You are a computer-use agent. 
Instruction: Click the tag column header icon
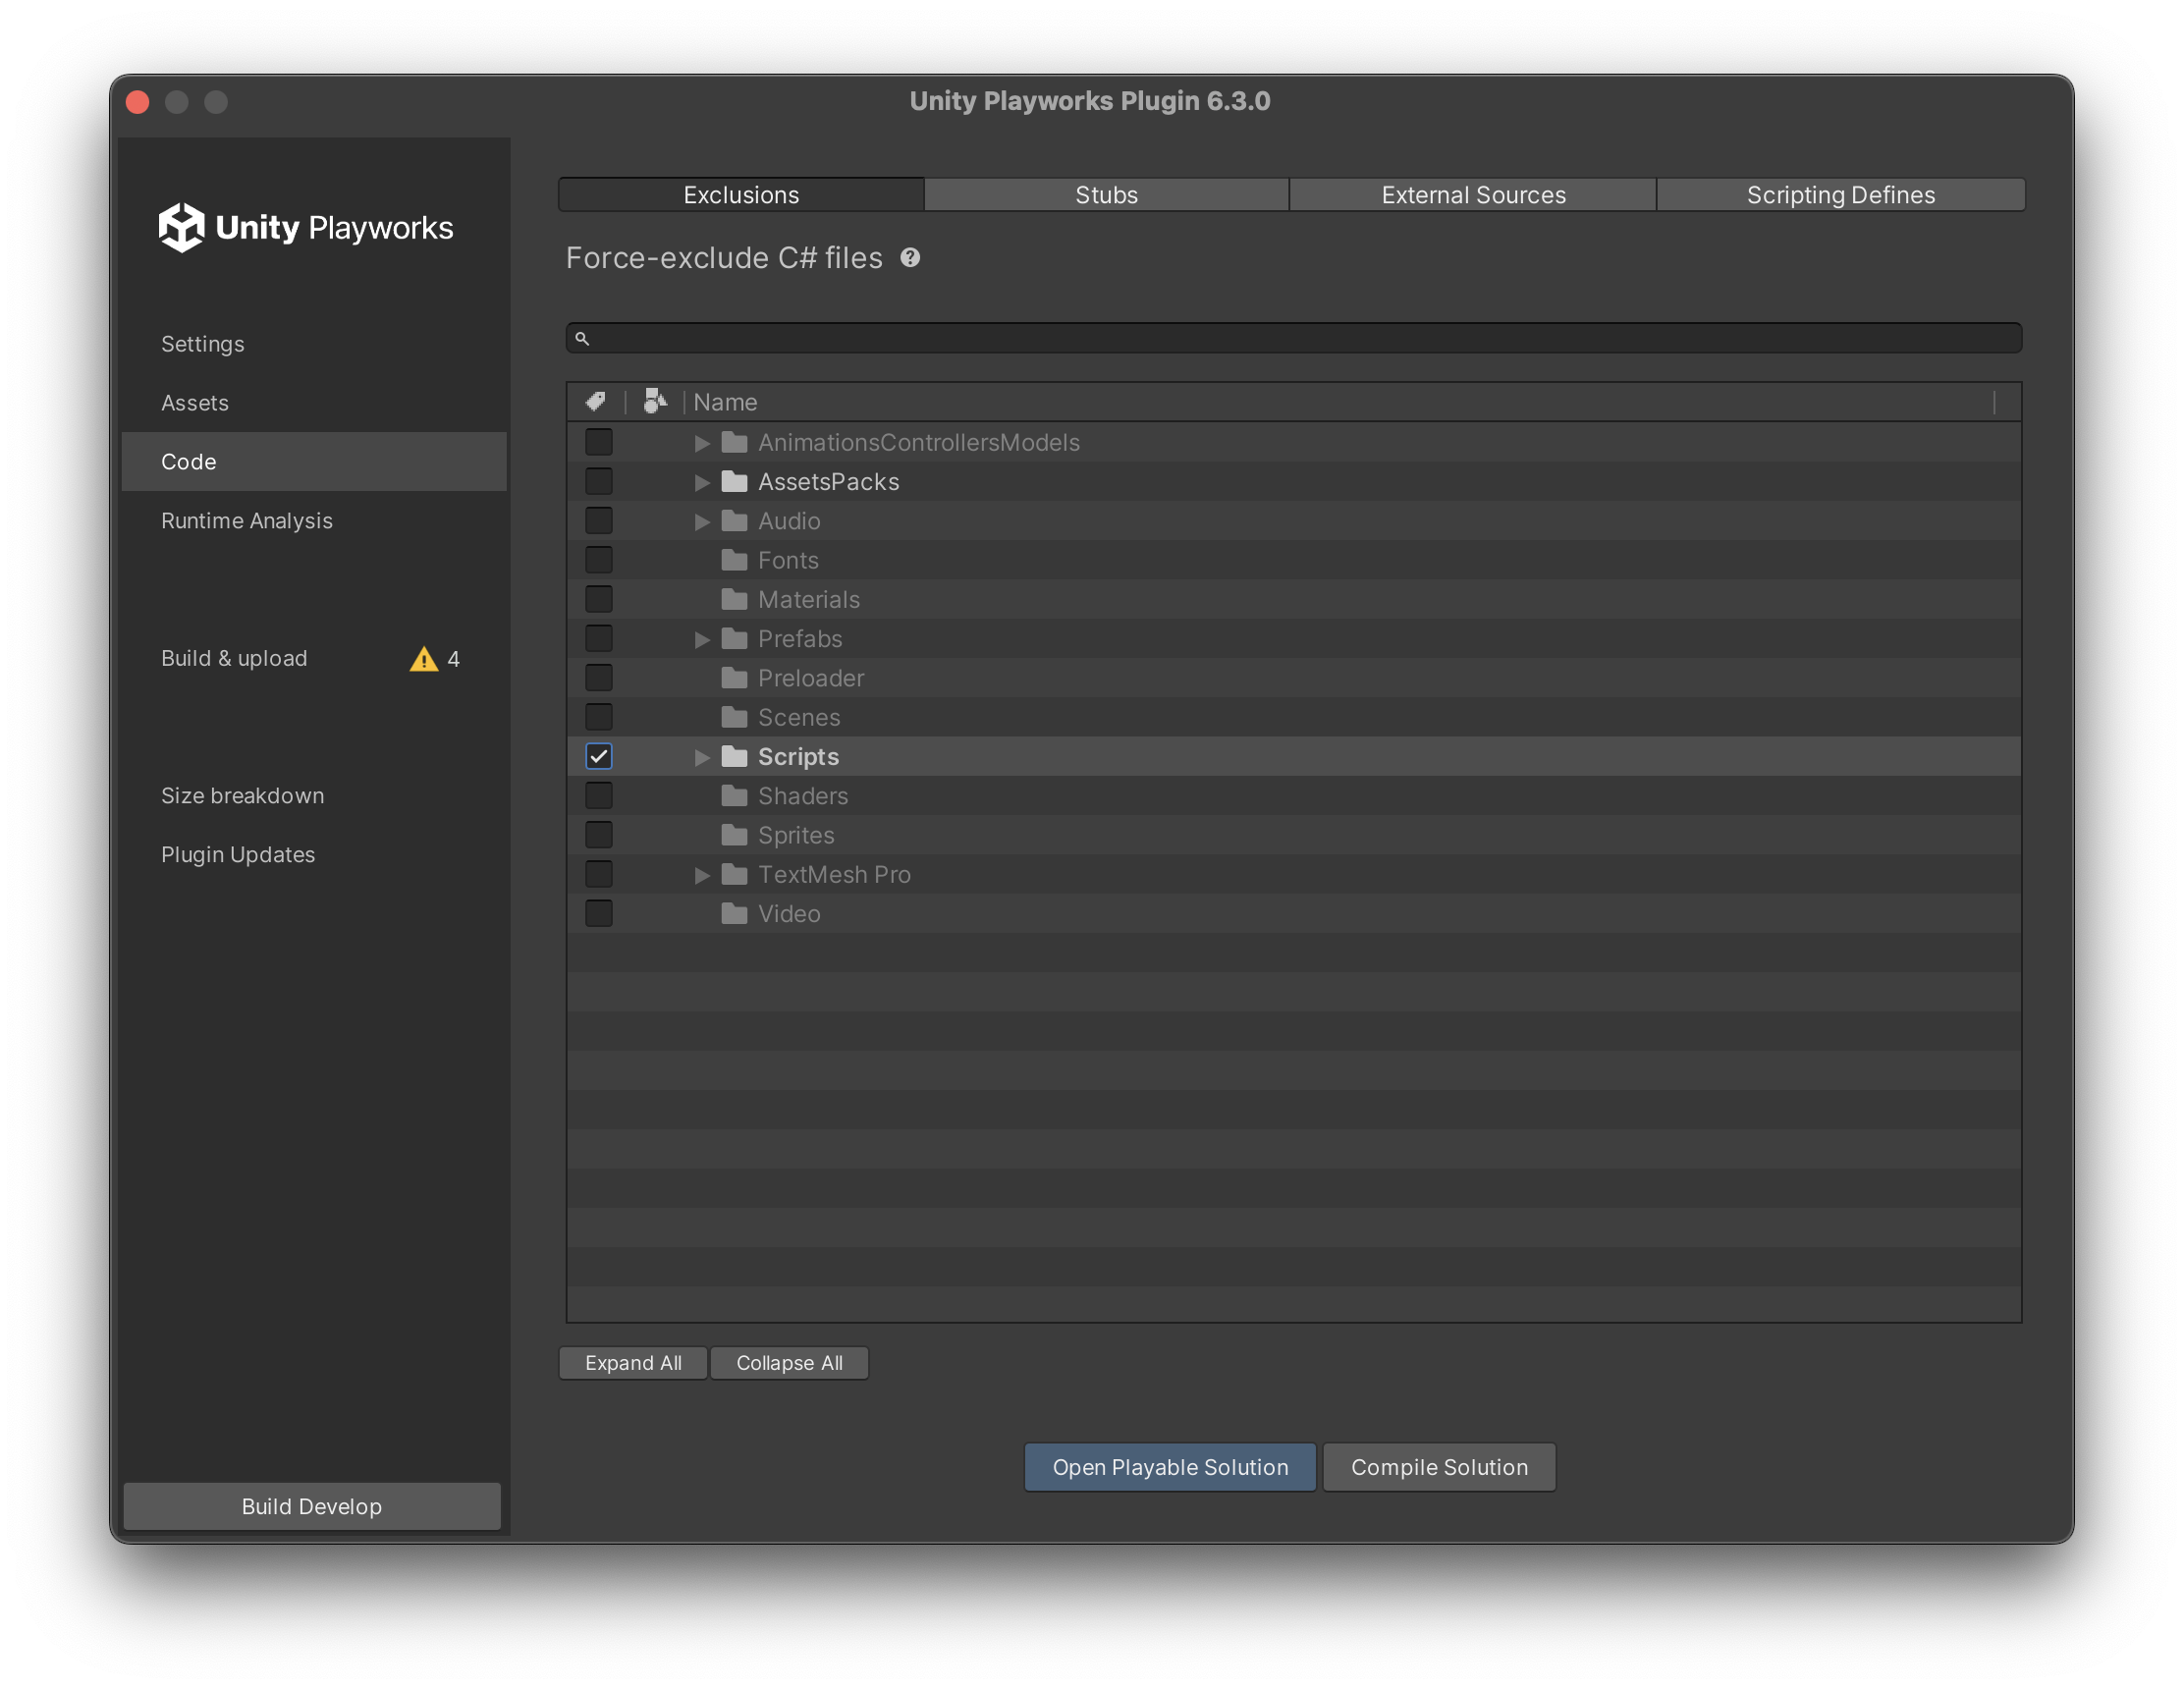coord(595,402)
